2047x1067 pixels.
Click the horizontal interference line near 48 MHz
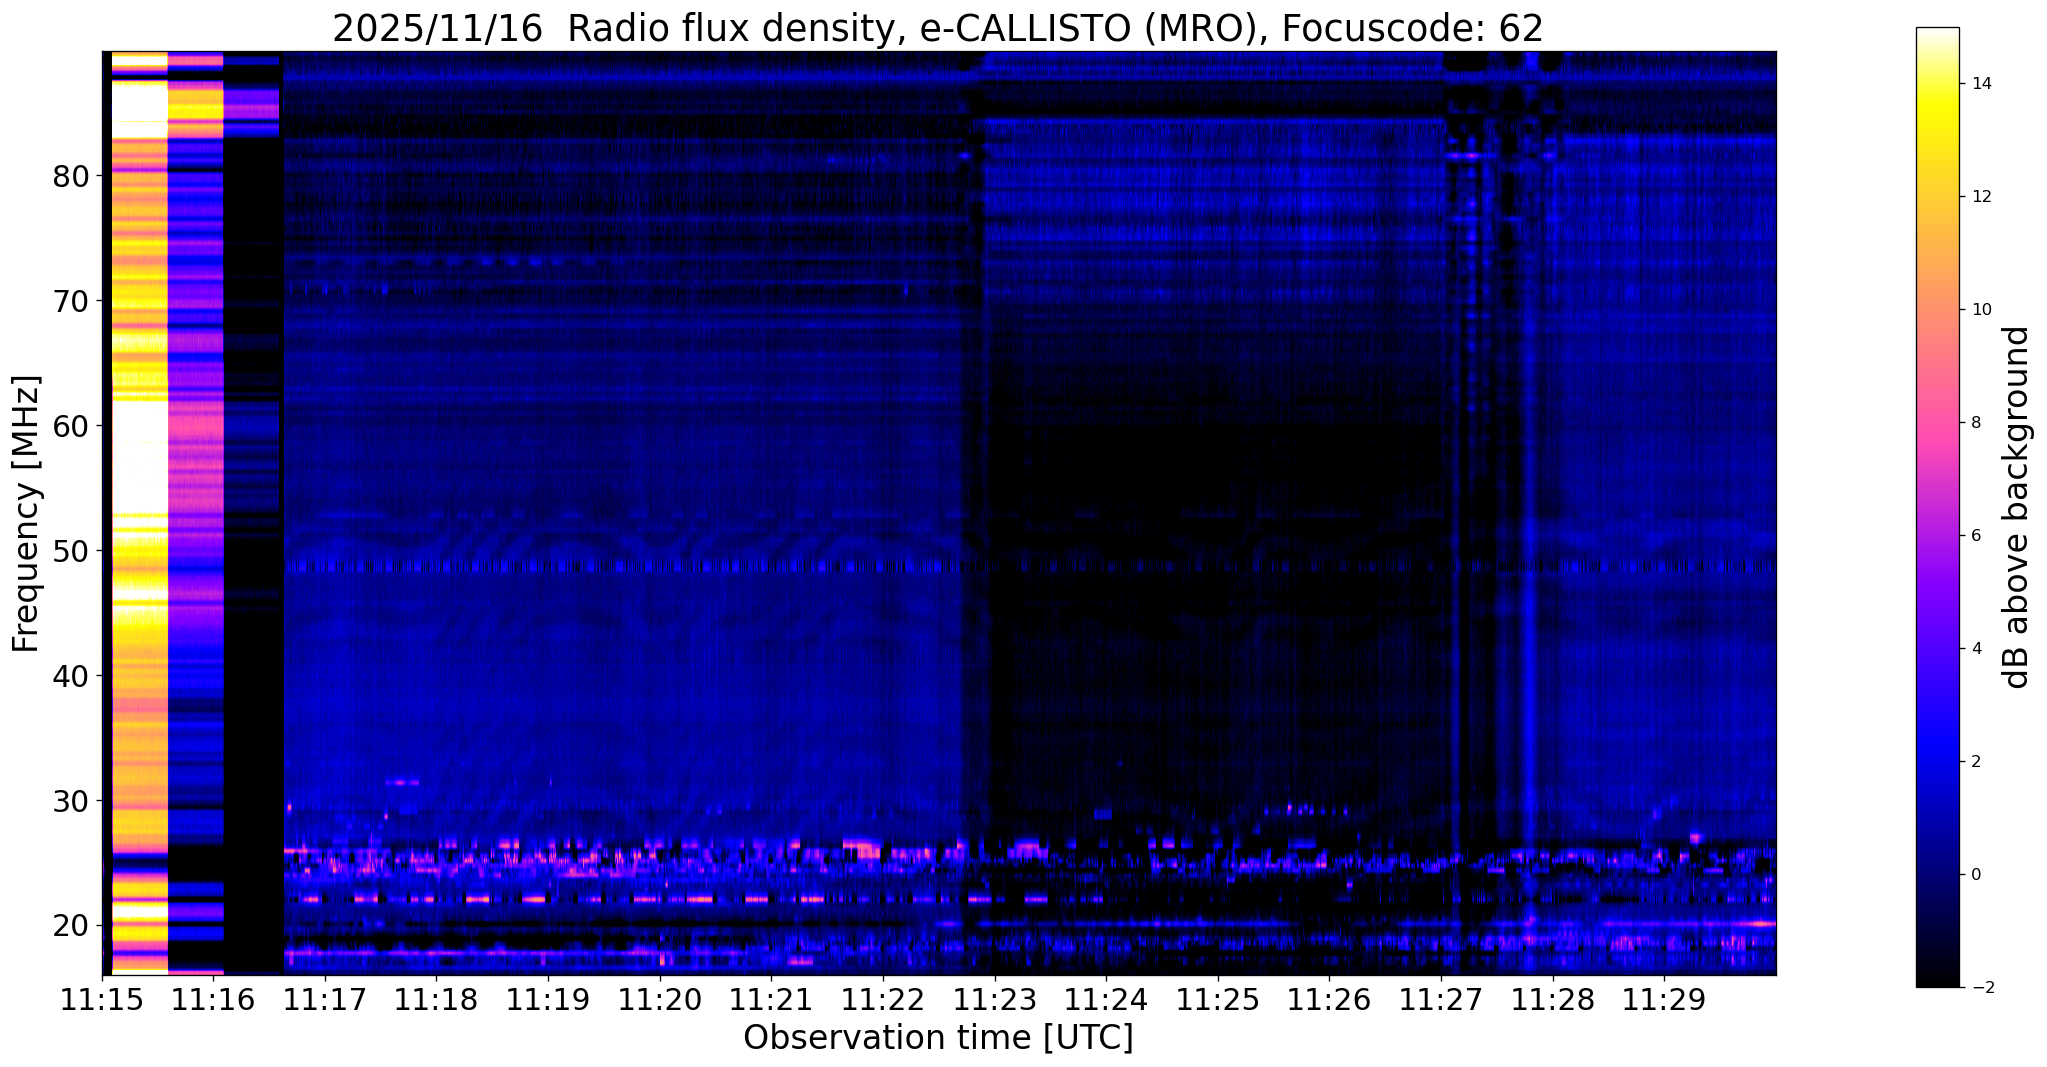1030,567
